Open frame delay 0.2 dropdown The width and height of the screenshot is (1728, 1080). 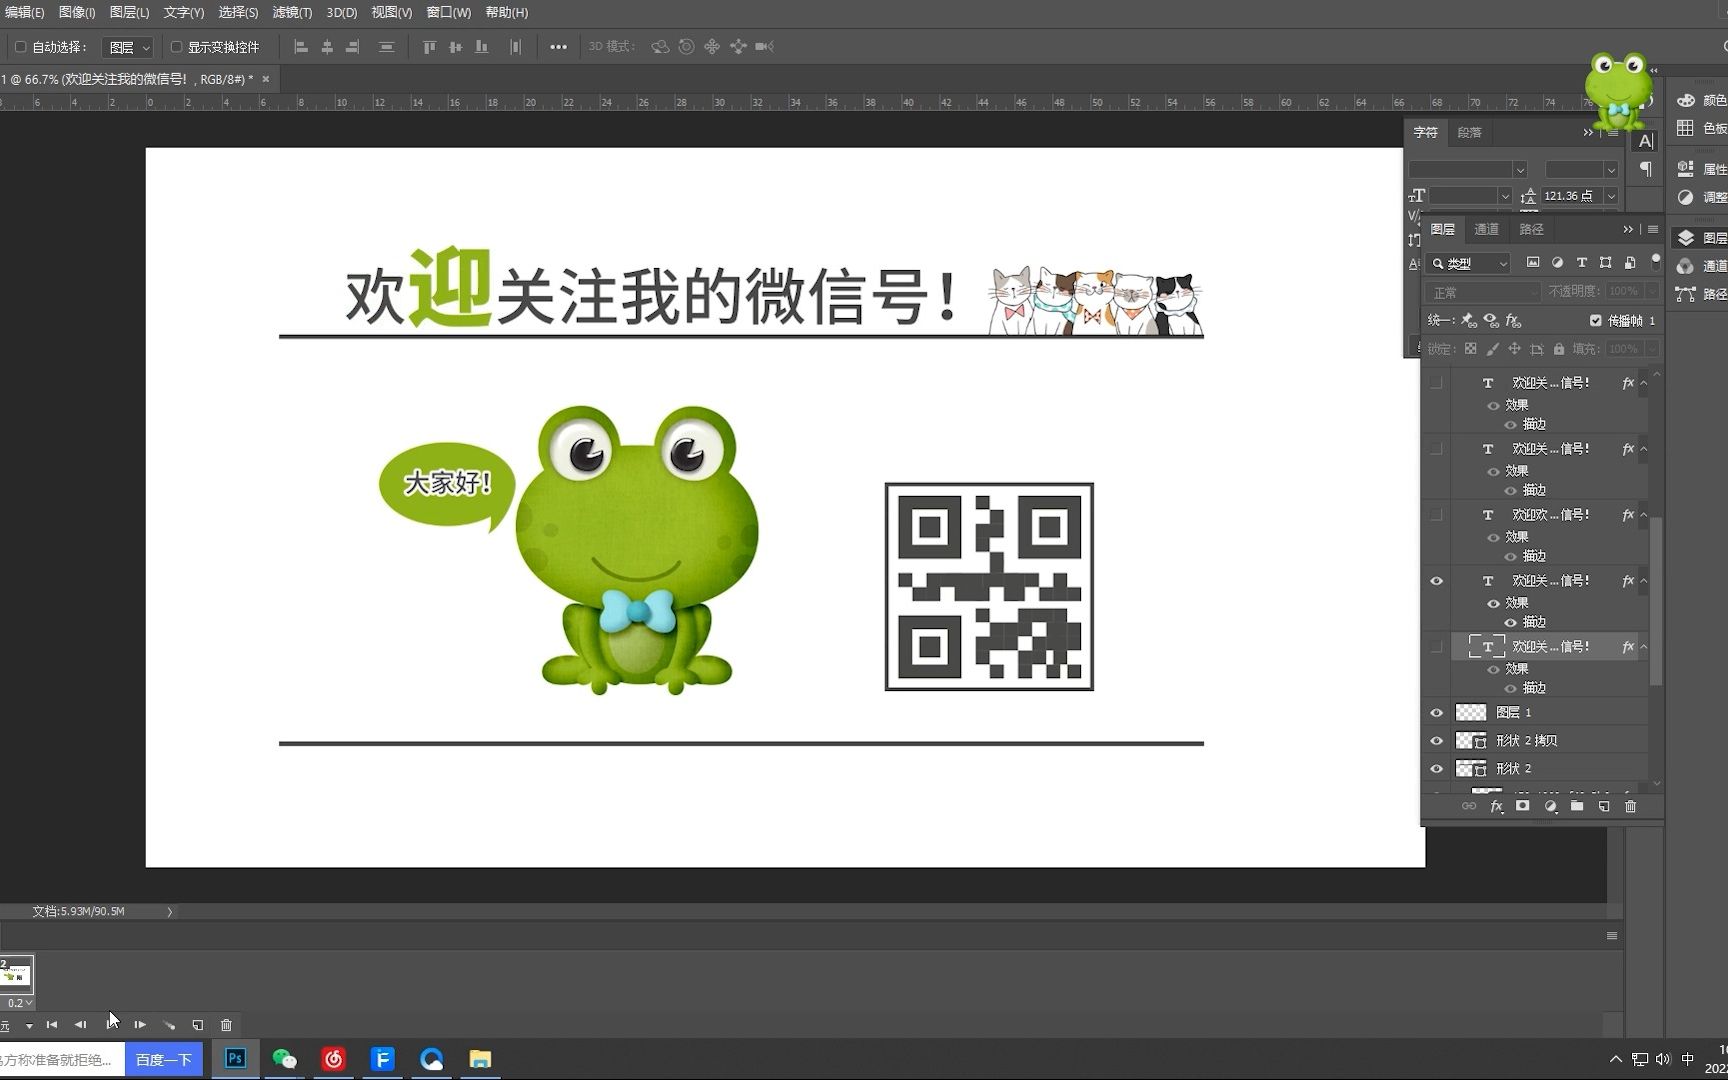tap(18, 1003)
